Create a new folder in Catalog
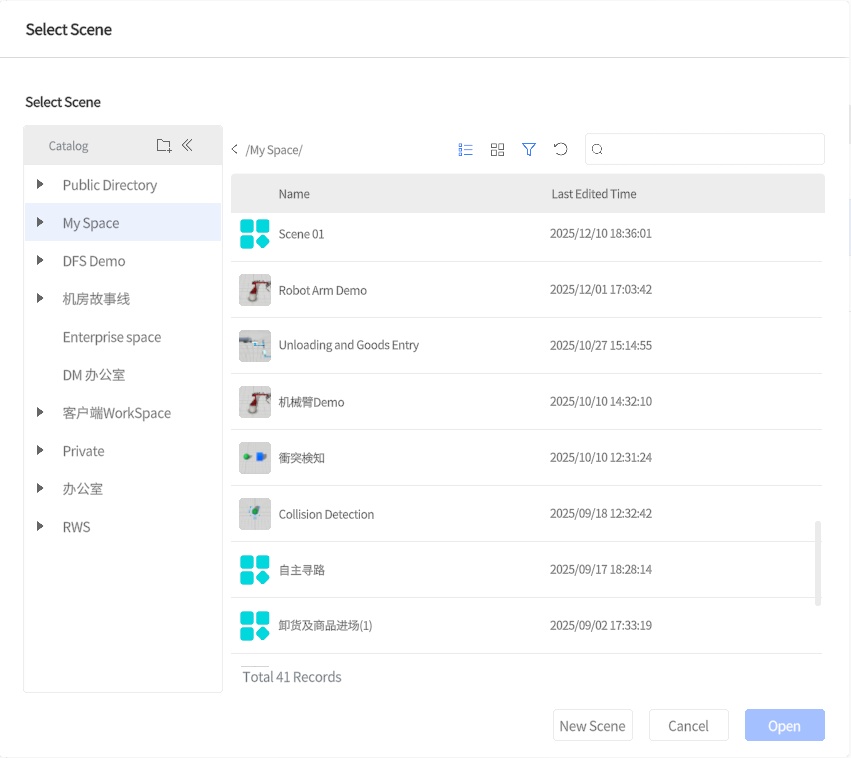The image size is (851, 758). coord(164,145)
